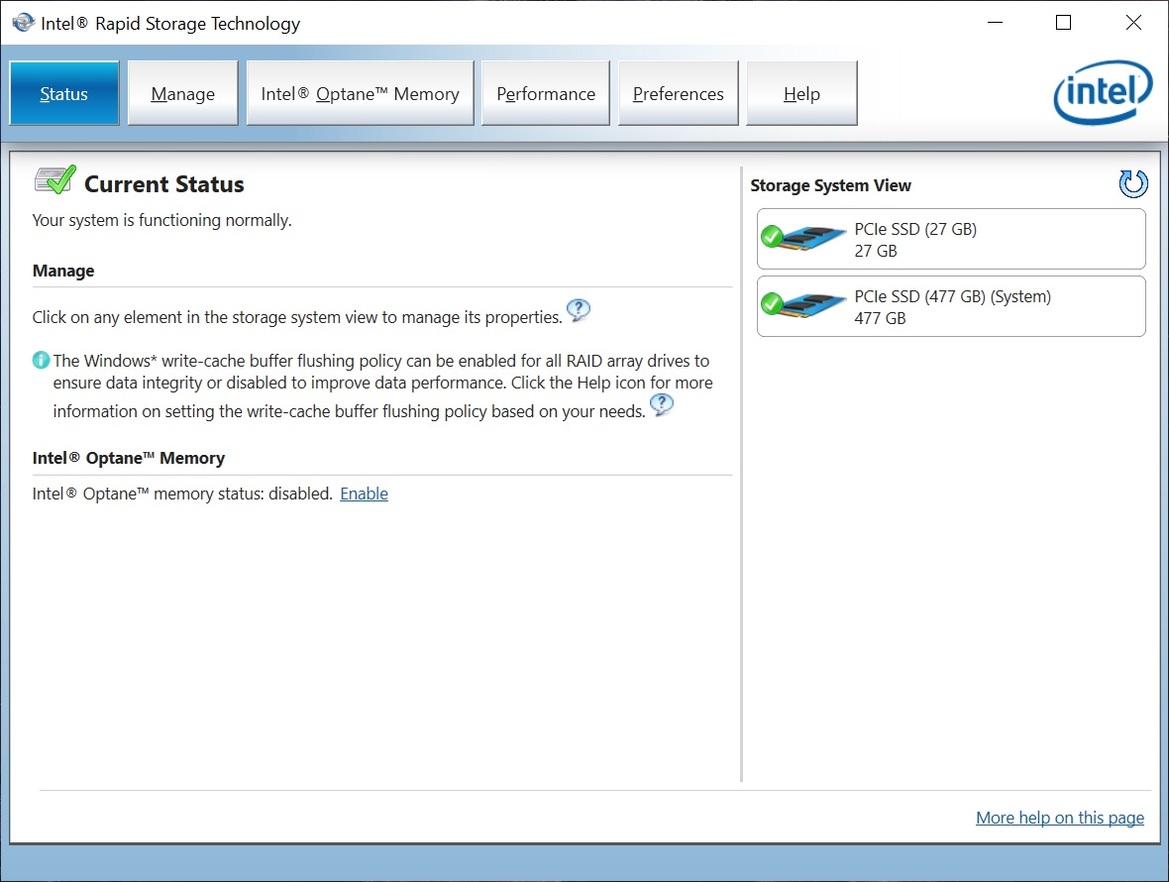Click the 'Storage System View' heading
1169x882 pixels.
(x=831, y=186)
